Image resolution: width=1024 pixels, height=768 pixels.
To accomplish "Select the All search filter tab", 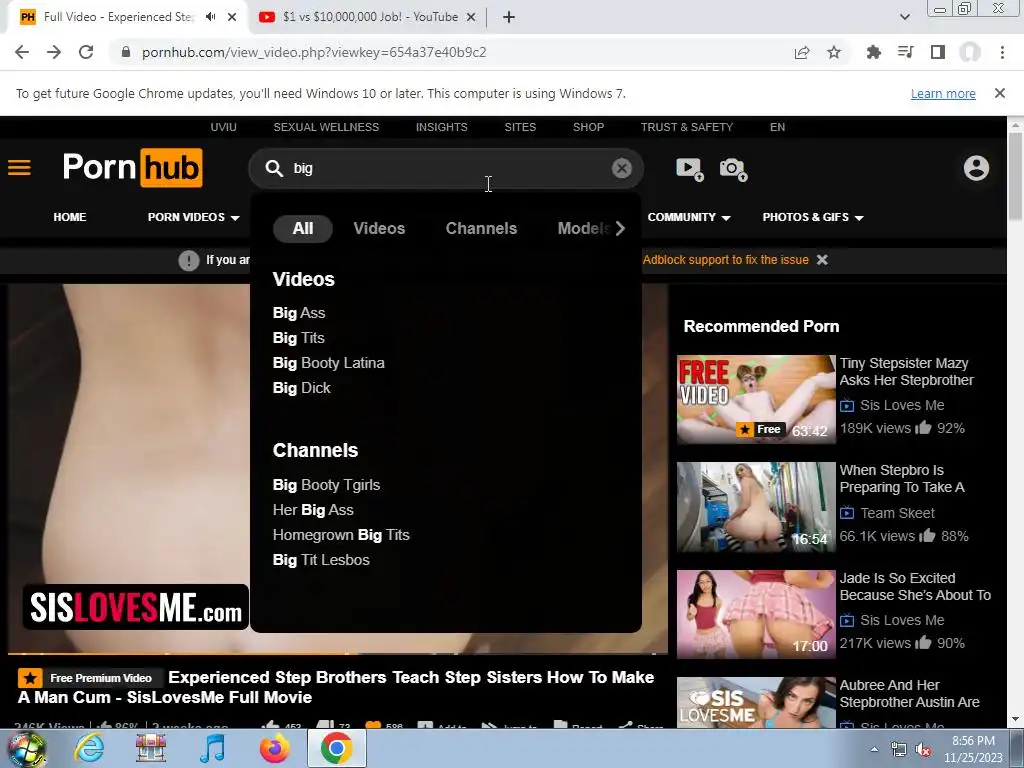I will tap(302, 229).
